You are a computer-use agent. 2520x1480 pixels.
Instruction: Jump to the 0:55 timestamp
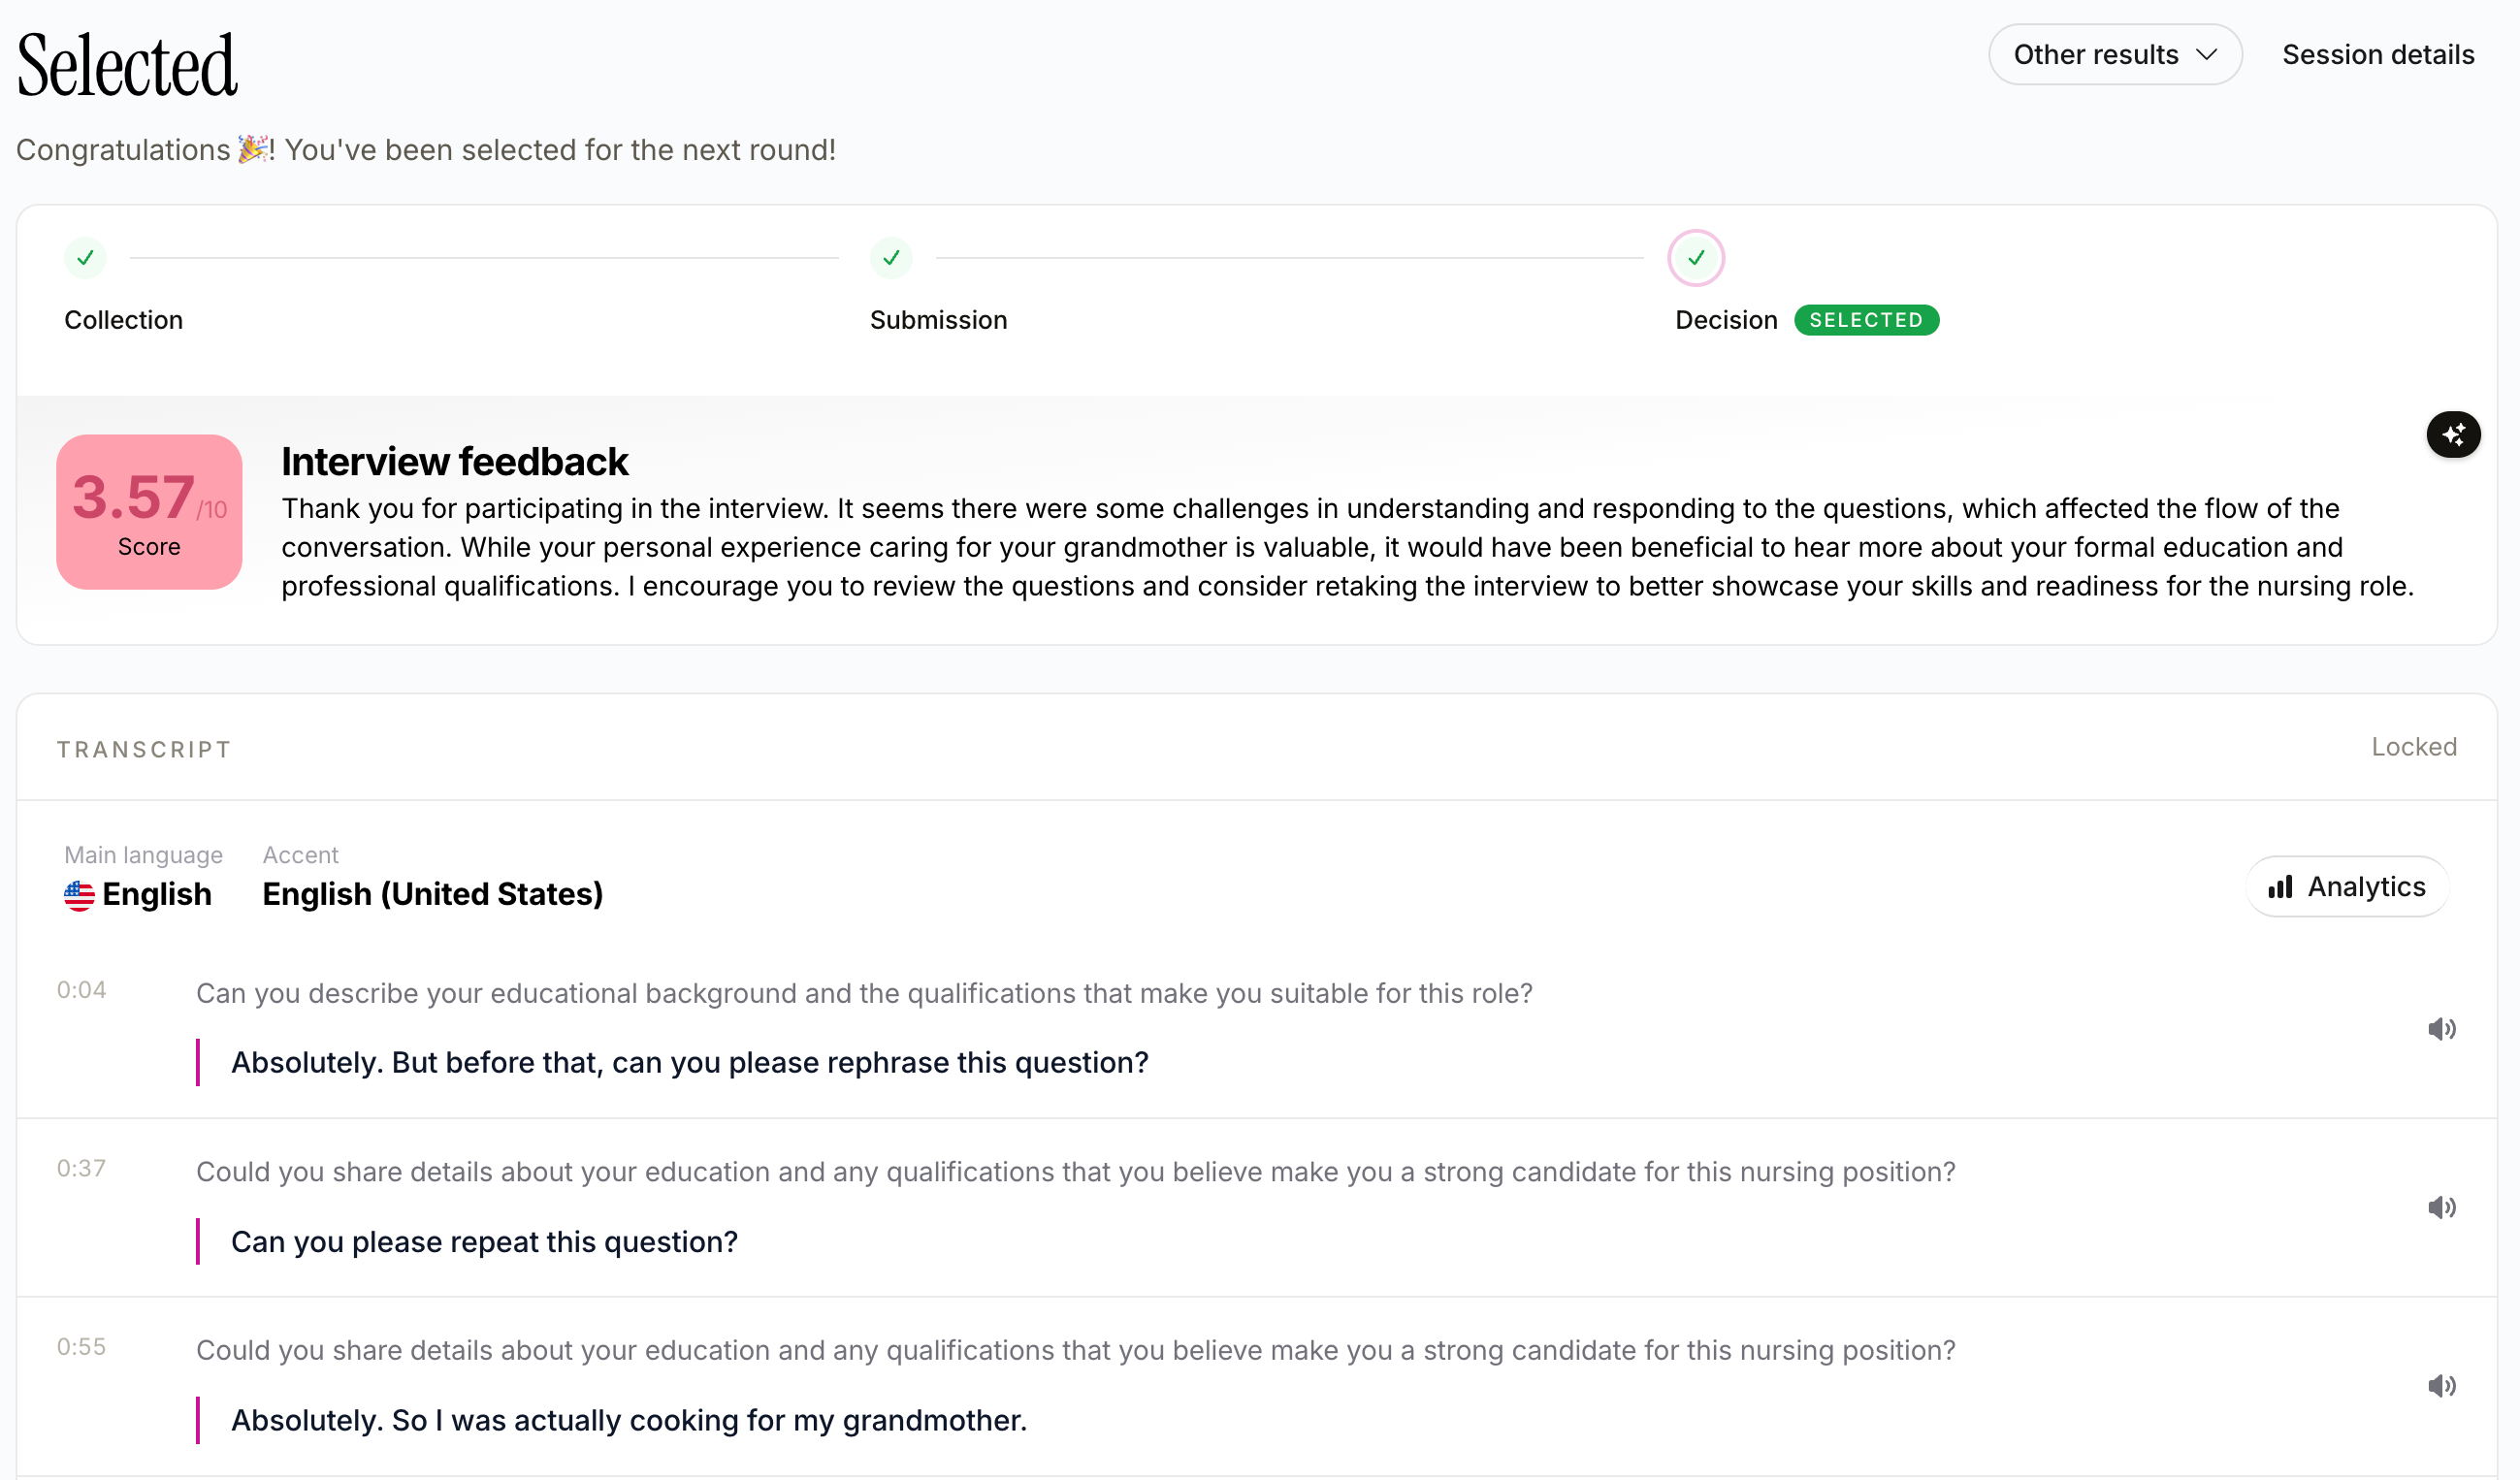pyautogui.click(x=81, y=1347)
